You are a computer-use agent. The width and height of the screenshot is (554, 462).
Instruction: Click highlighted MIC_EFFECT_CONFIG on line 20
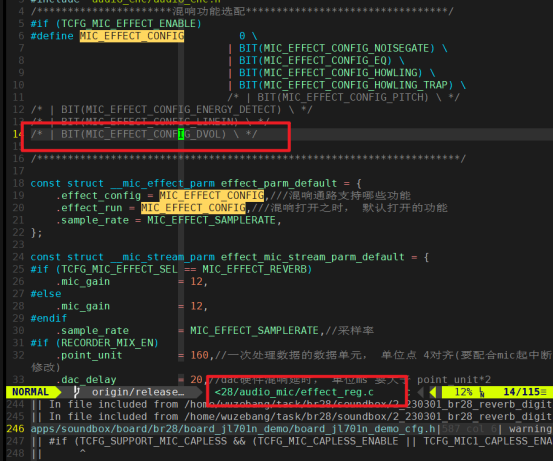click(193, 208)
